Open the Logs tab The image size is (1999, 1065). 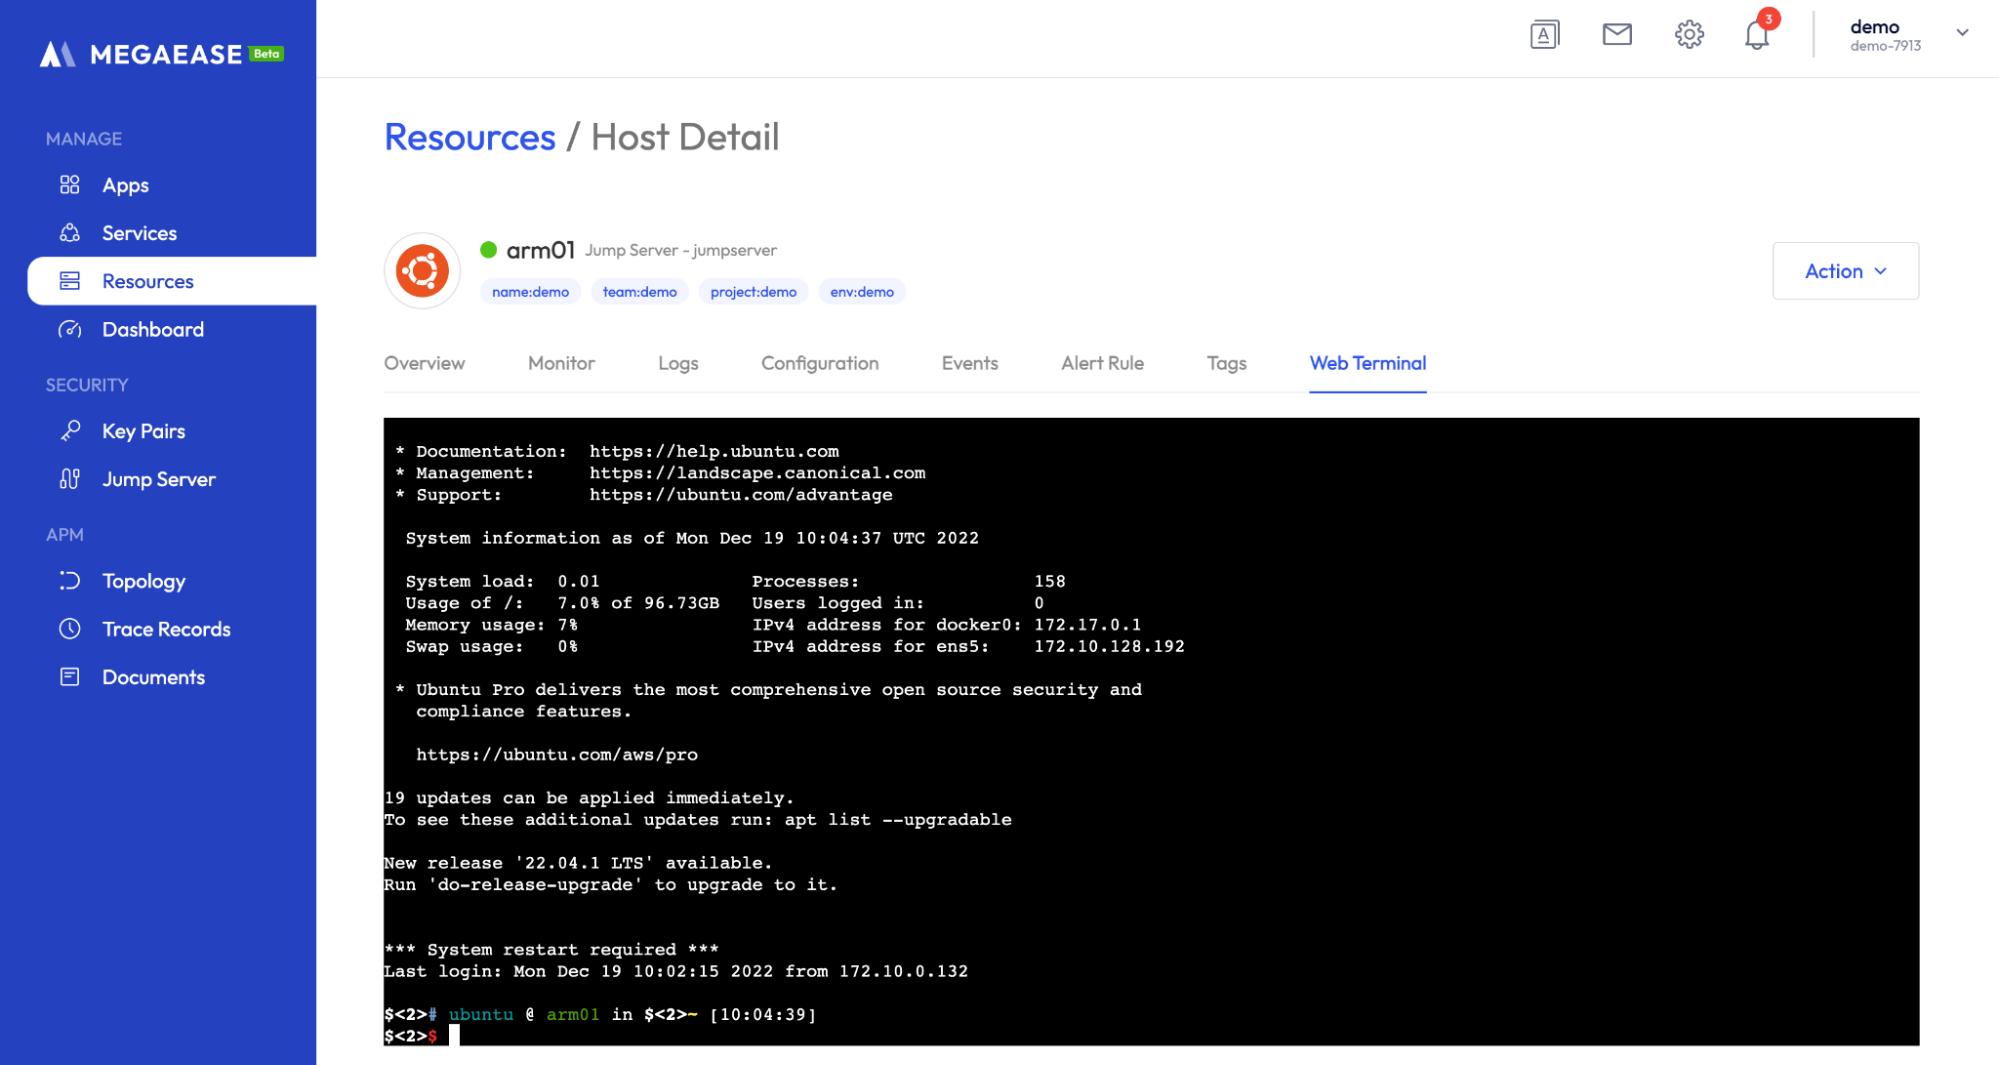click(x=678, y=363)
